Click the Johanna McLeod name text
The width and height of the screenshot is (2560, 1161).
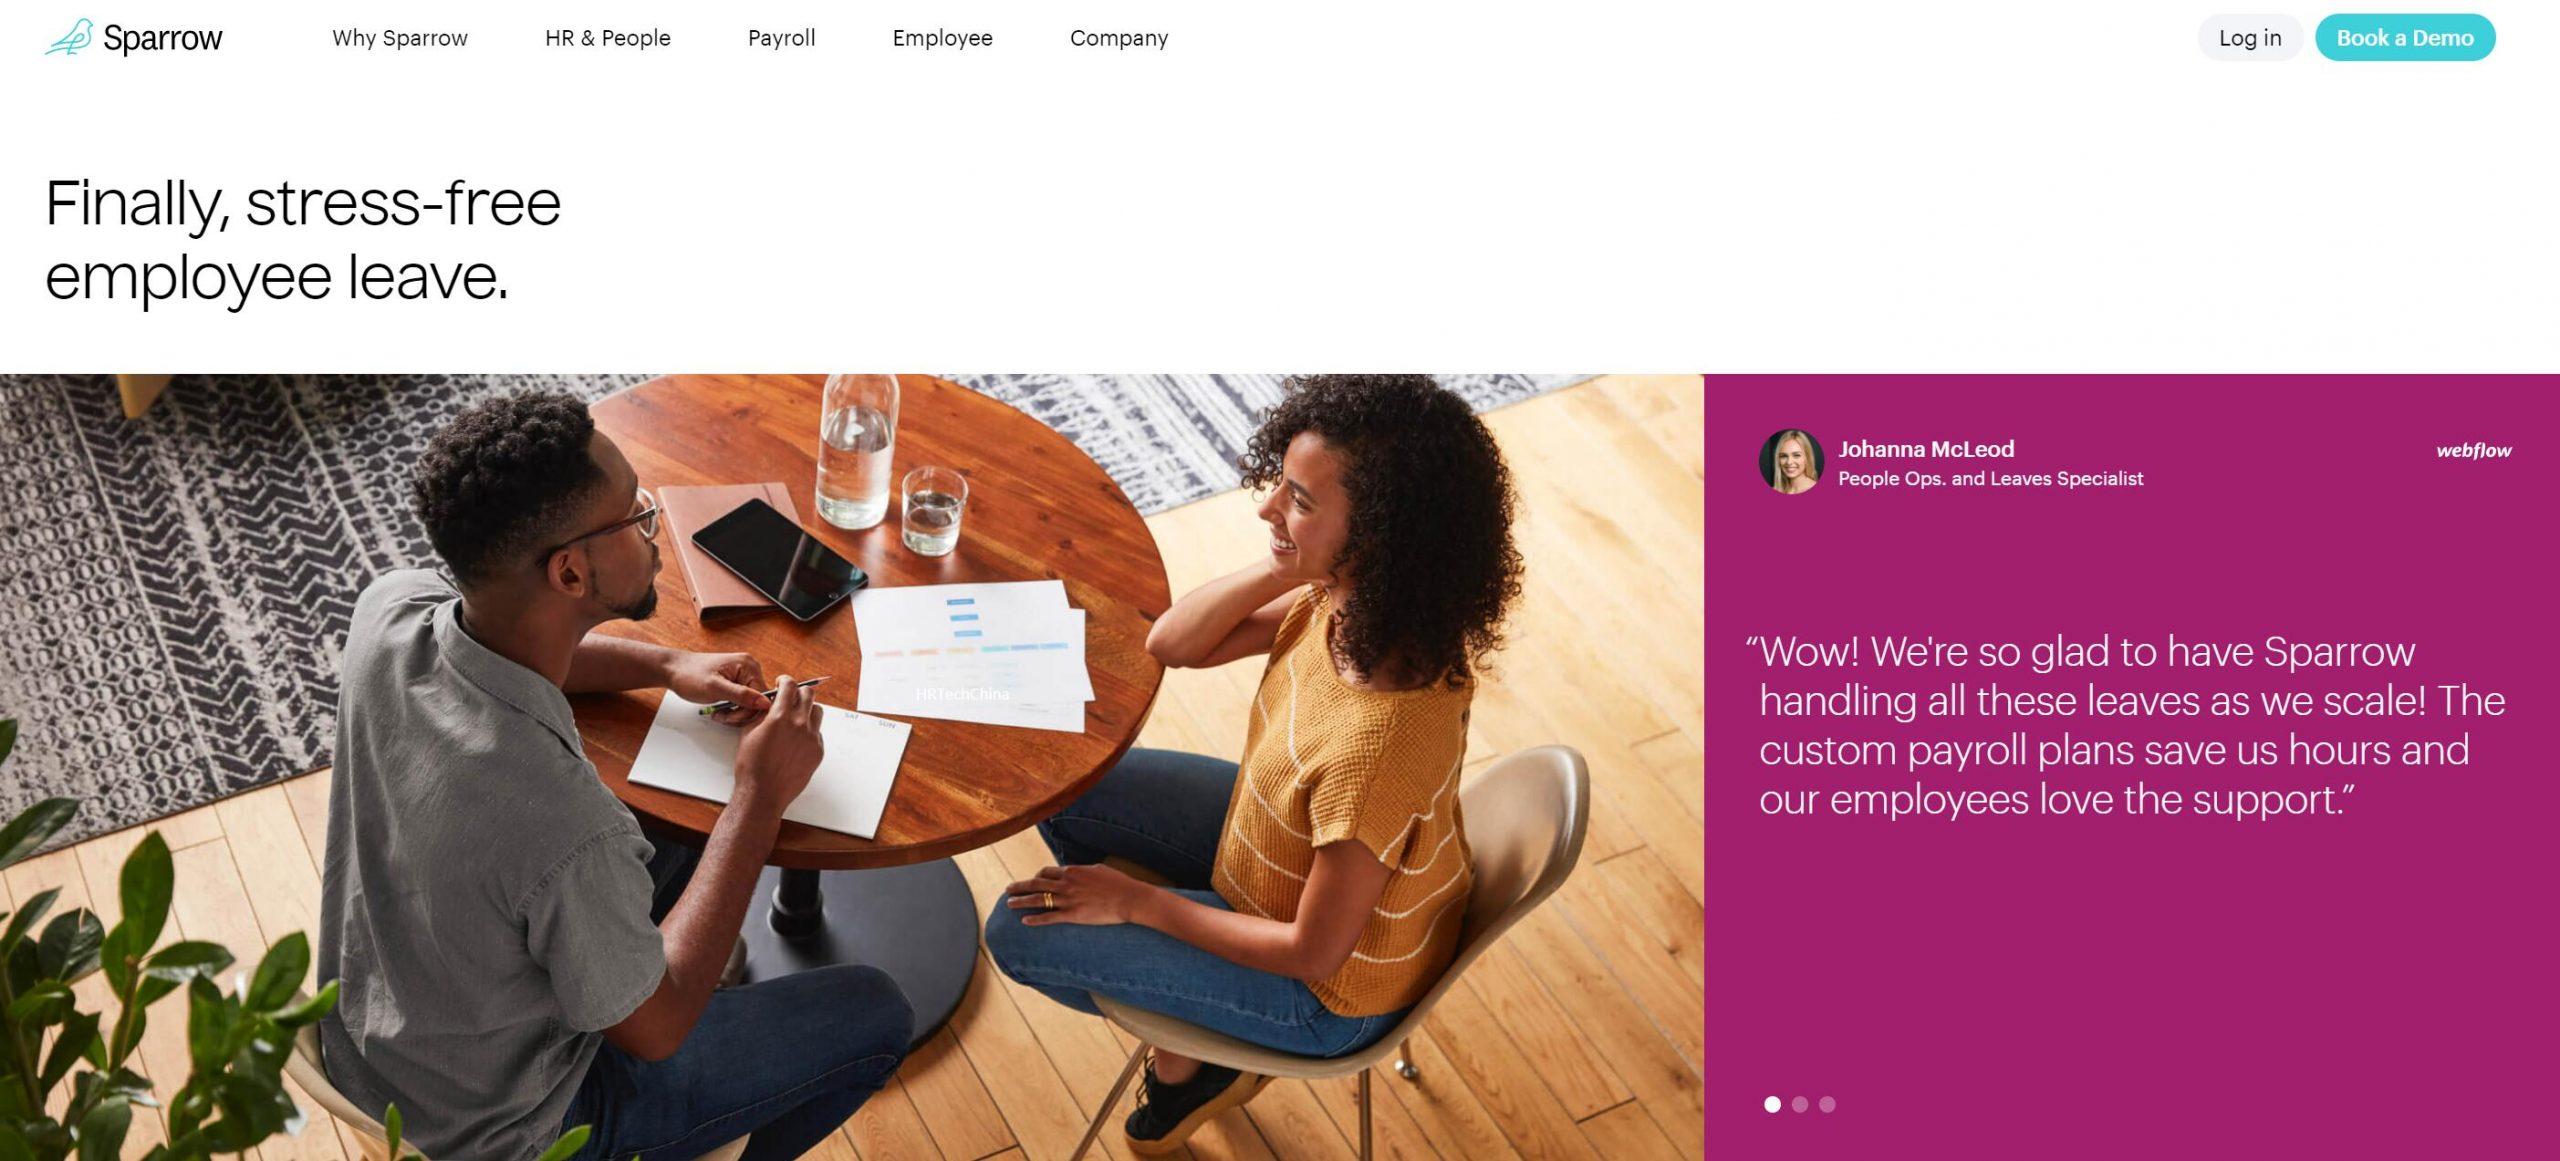pyautogui.click(x=1926, y=449)
